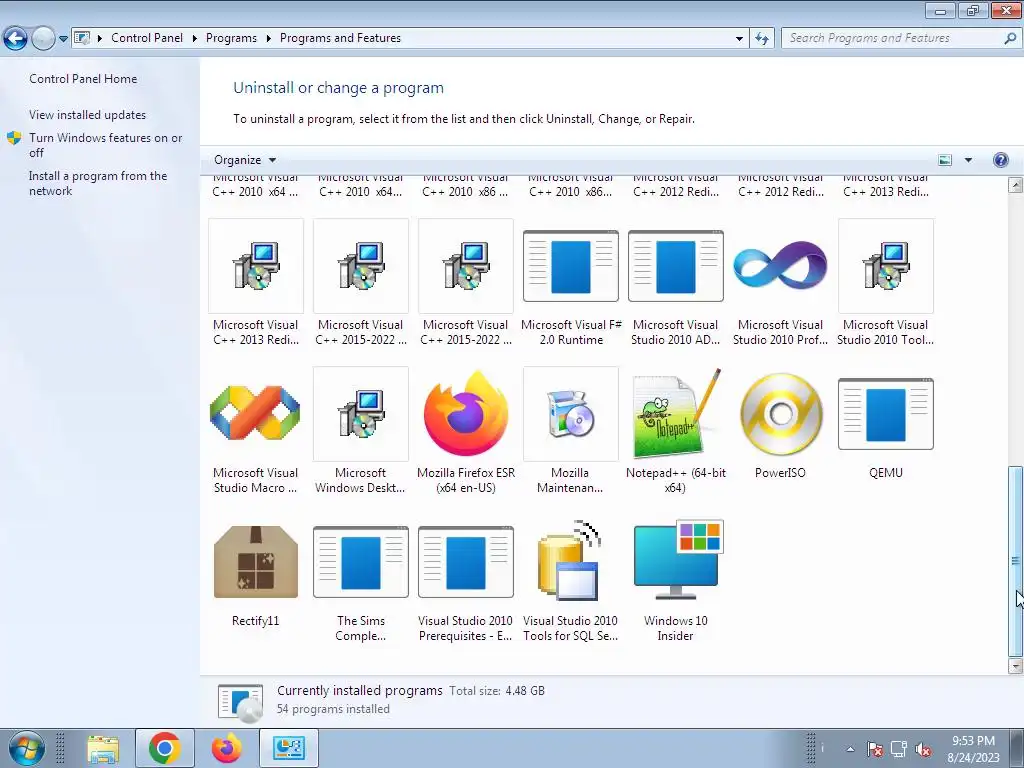Open the recent pages dropdown arrow
Image resolution: width=1024 pixels, height=768 pixels.
pos(63,39)
